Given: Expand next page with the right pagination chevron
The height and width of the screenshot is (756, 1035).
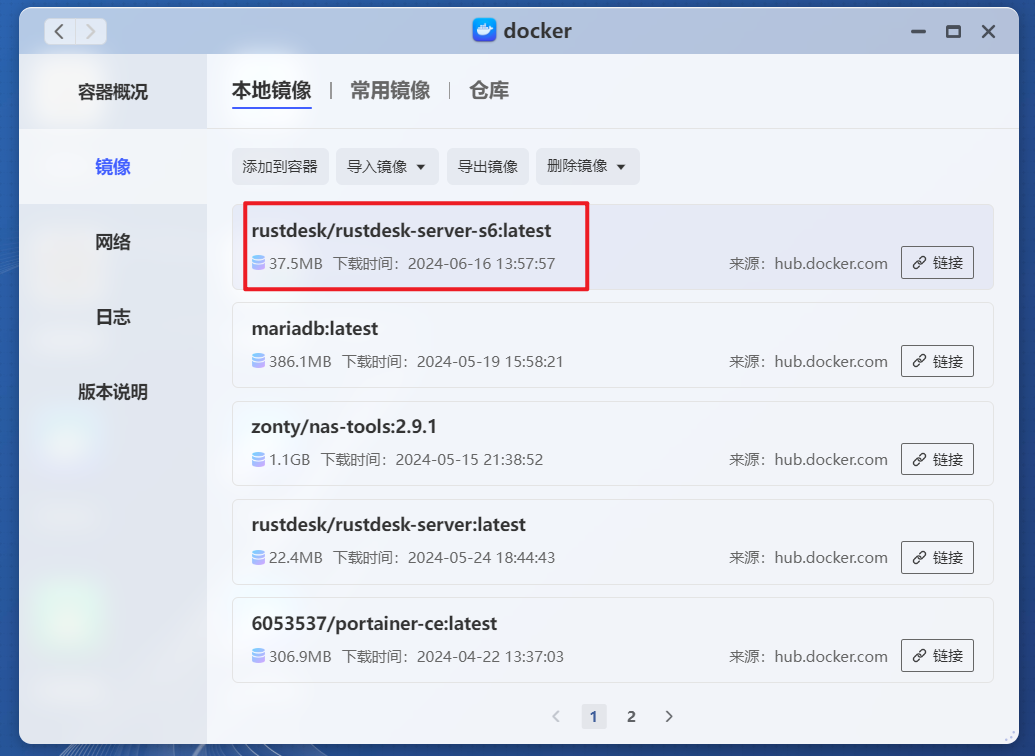Looking at the screenshot, I should [x=668, y=716].
